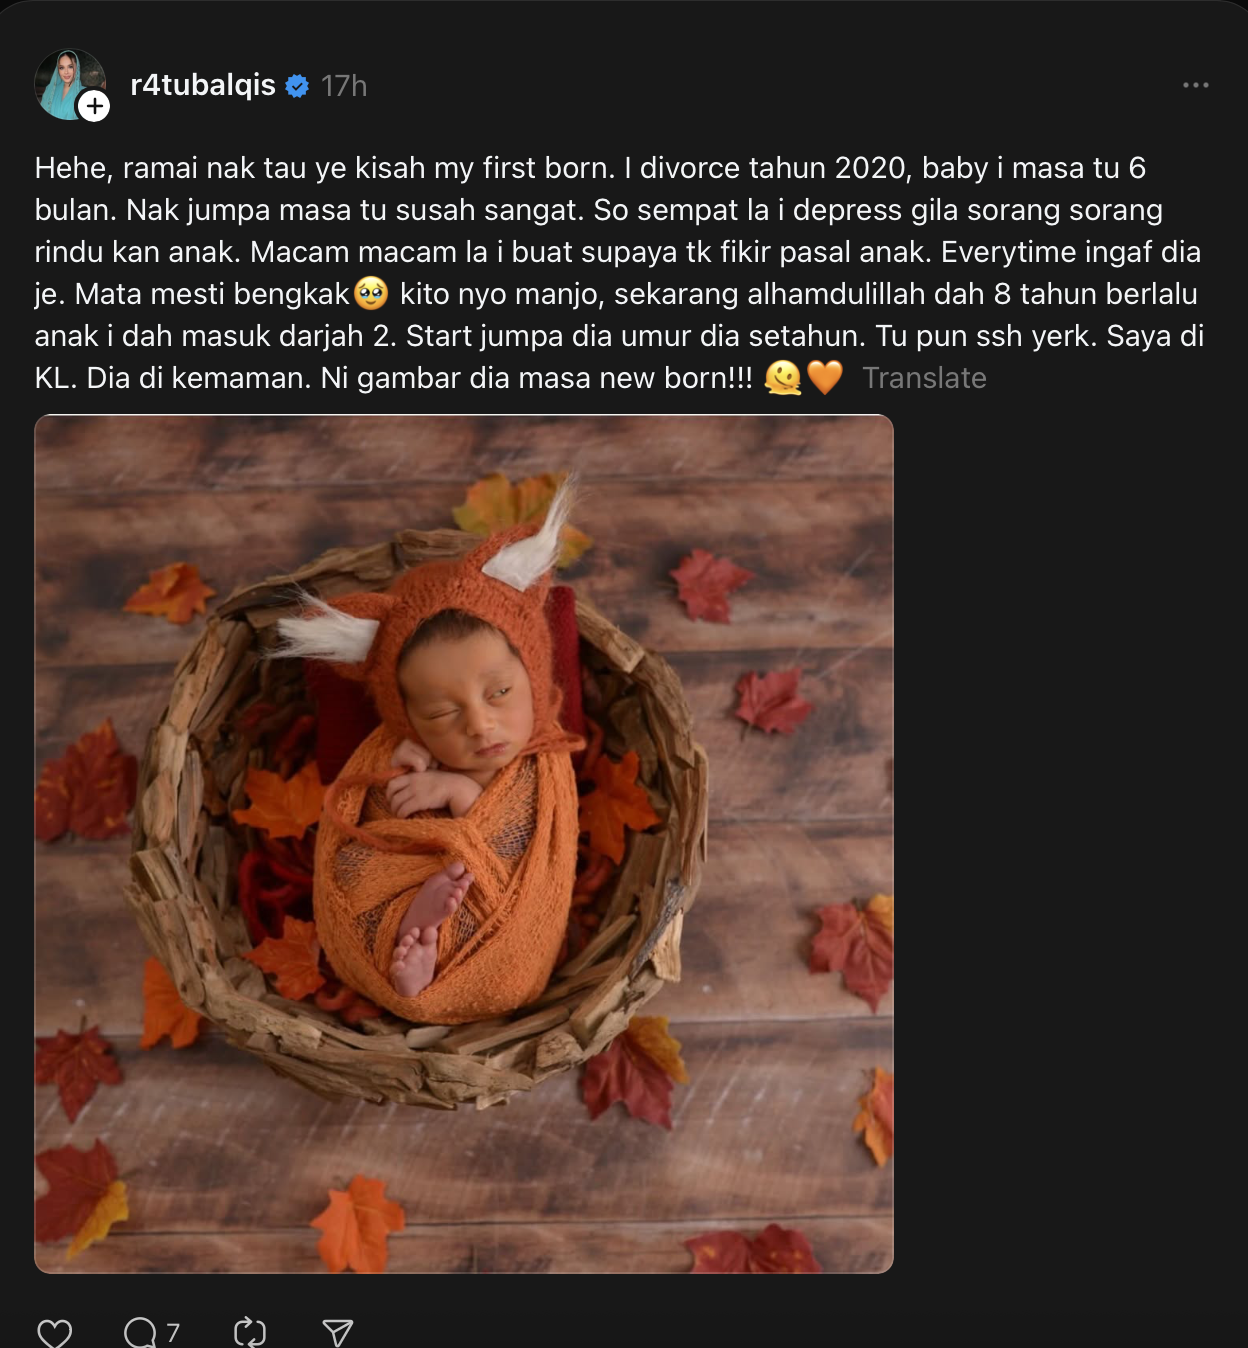Click the blue verified badge
The height and width of the screenshot is (1348, 1248).
point(297,86)
